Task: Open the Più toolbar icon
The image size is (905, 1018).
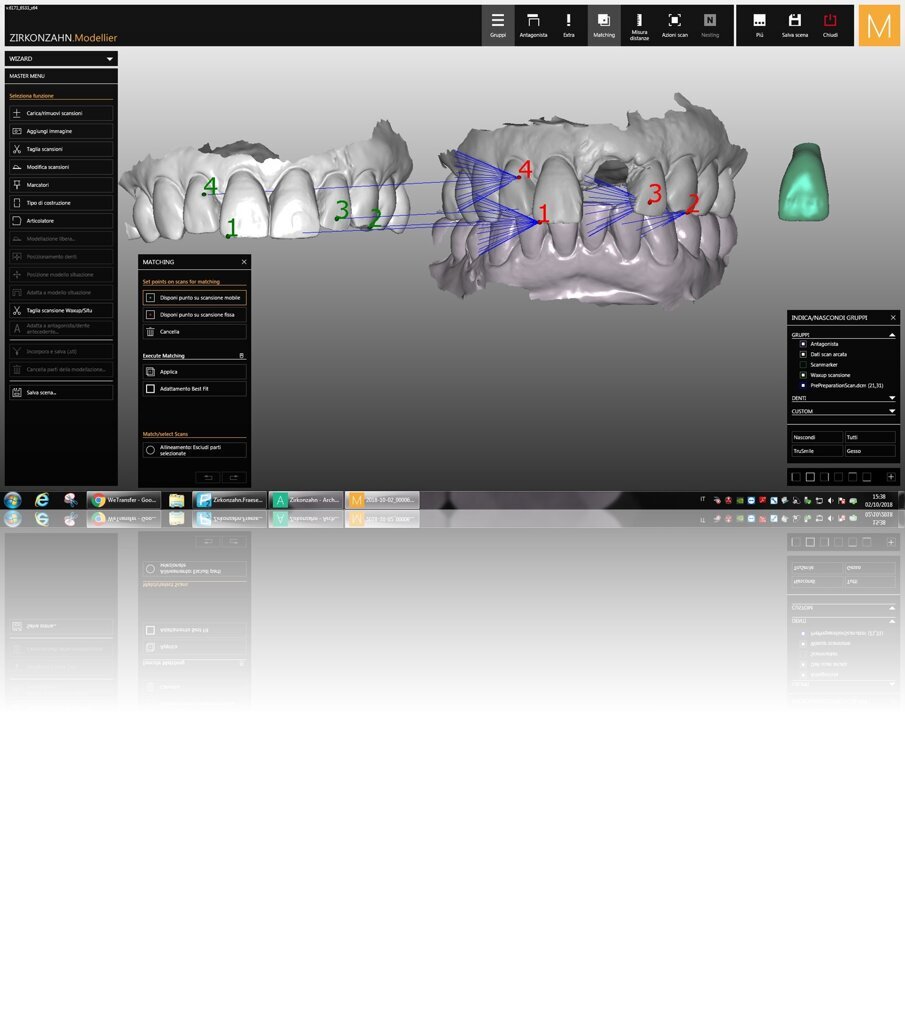Action: [x=759, y=25]
